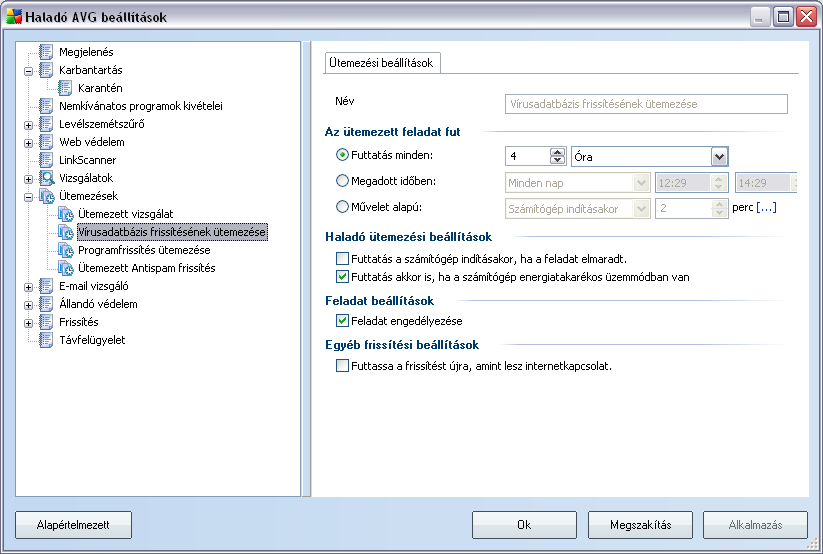Click the Nemkívánatos programok kivételei icon

46,106
